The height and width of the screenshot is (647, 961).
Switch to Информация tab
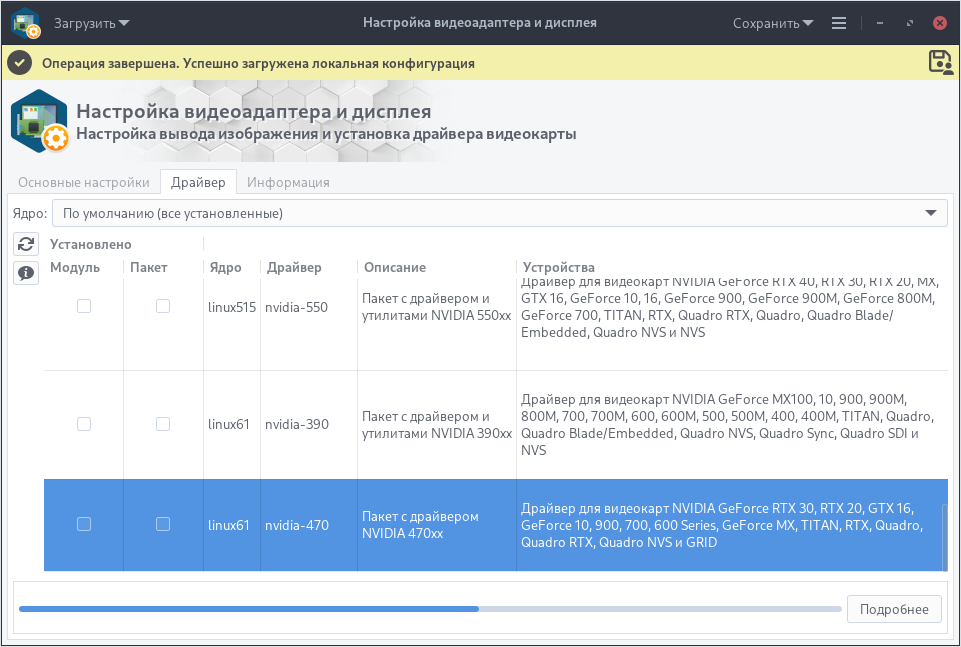(288, 182)
